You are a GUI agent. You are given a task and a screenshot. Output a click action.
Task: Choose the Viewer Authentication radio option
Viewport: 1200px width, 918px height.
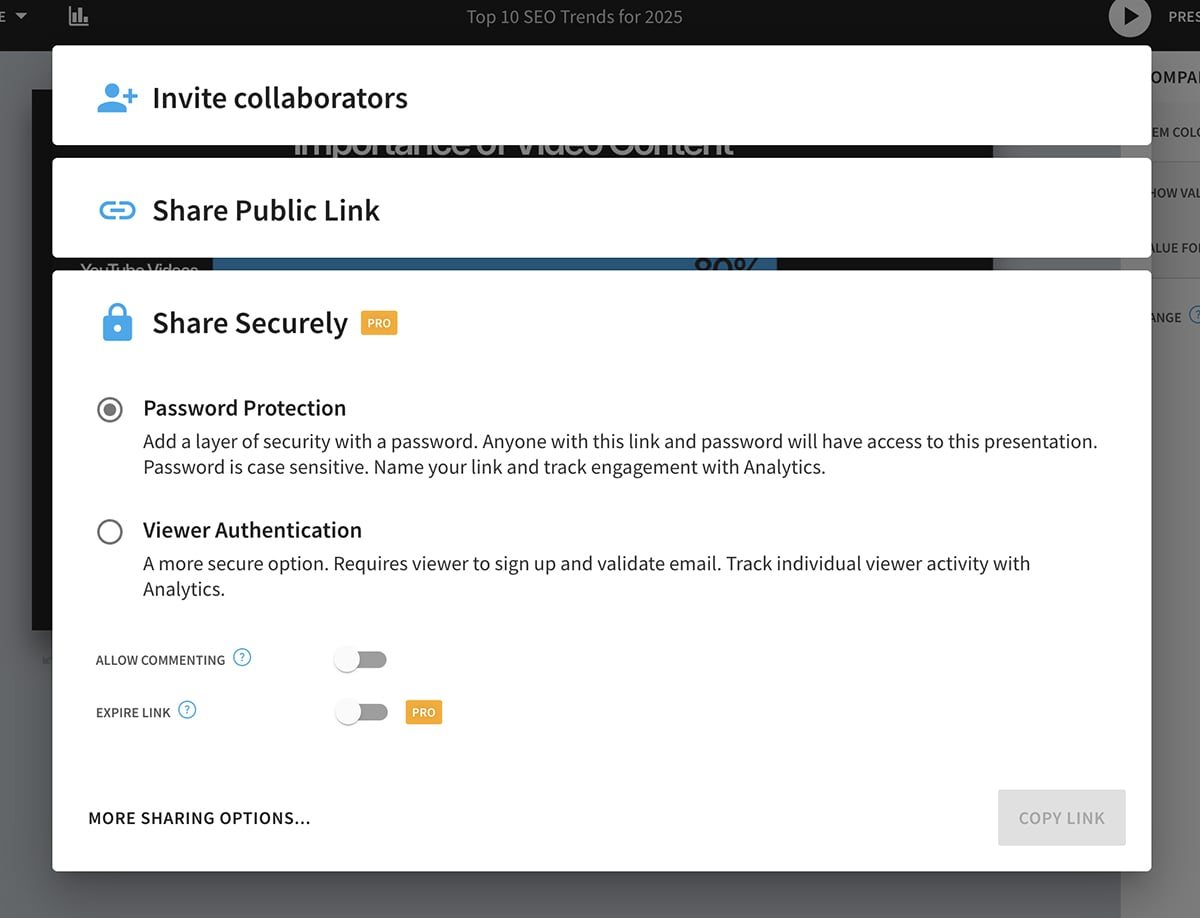click(110, 531)
